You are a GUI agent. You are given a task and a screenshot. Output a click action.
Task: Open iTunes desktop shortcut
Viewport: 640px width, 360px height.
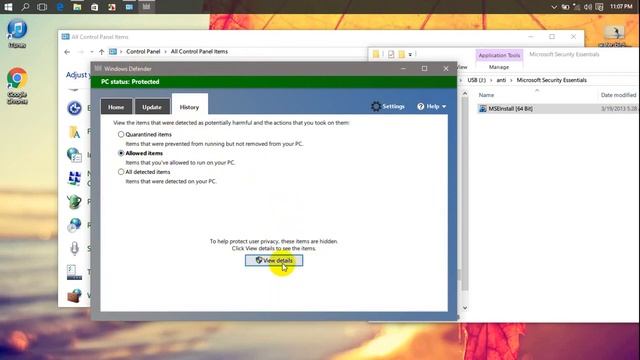click(x=17, y=33)
